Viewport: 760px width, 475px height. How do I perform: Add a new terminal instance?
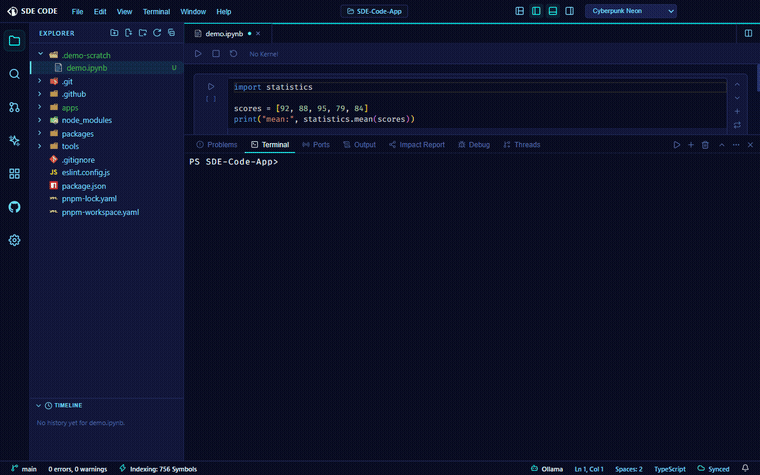(x=691, y=144)
